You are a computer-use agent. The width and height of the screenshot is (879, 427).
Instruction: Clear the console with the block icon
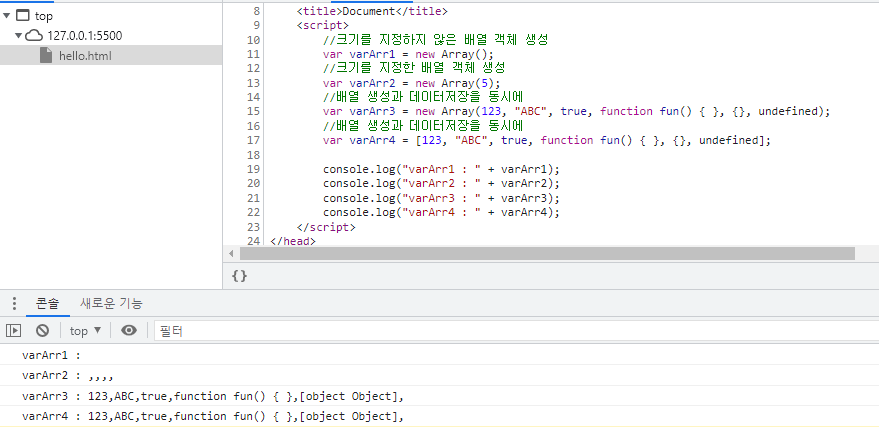click(x=43, y=331)
